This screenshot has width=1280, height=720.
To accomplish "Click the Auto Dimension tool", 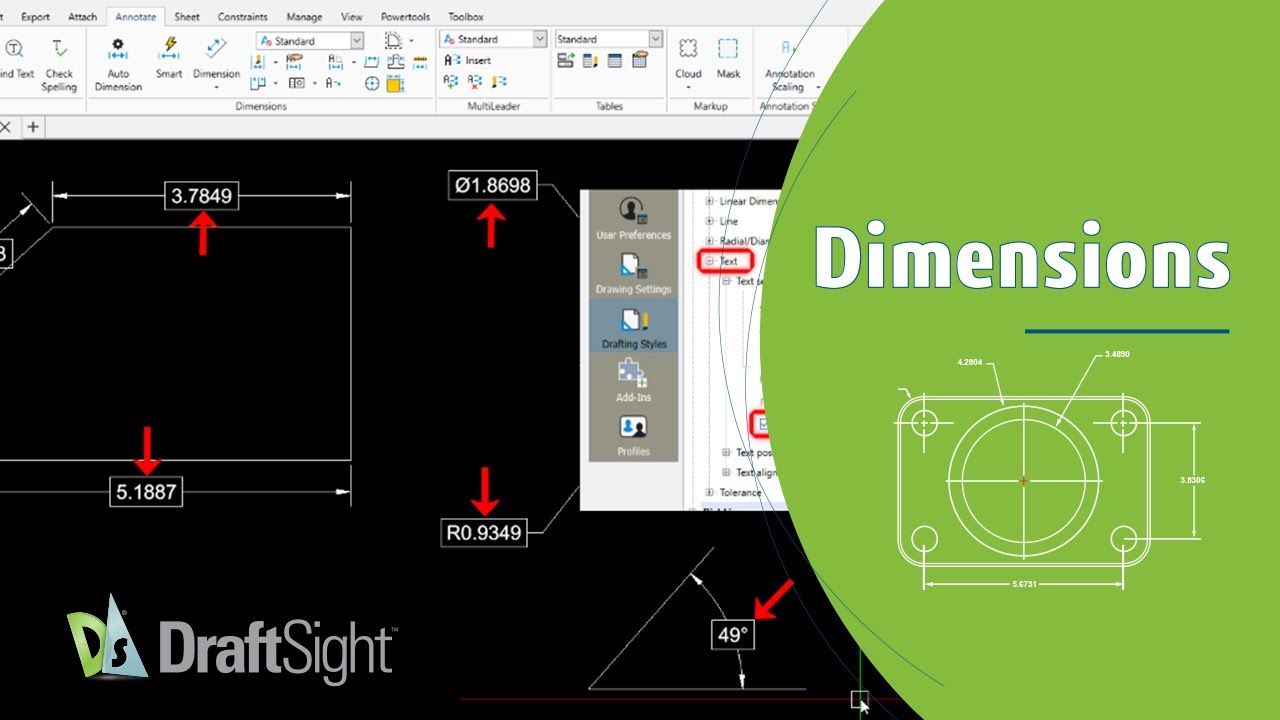I will click(x=118, y=64).
